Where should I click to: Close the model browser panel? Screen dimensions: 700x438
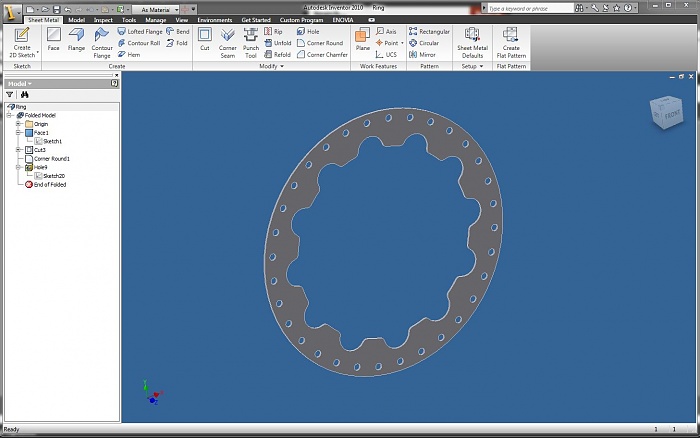tap(116, 75)
